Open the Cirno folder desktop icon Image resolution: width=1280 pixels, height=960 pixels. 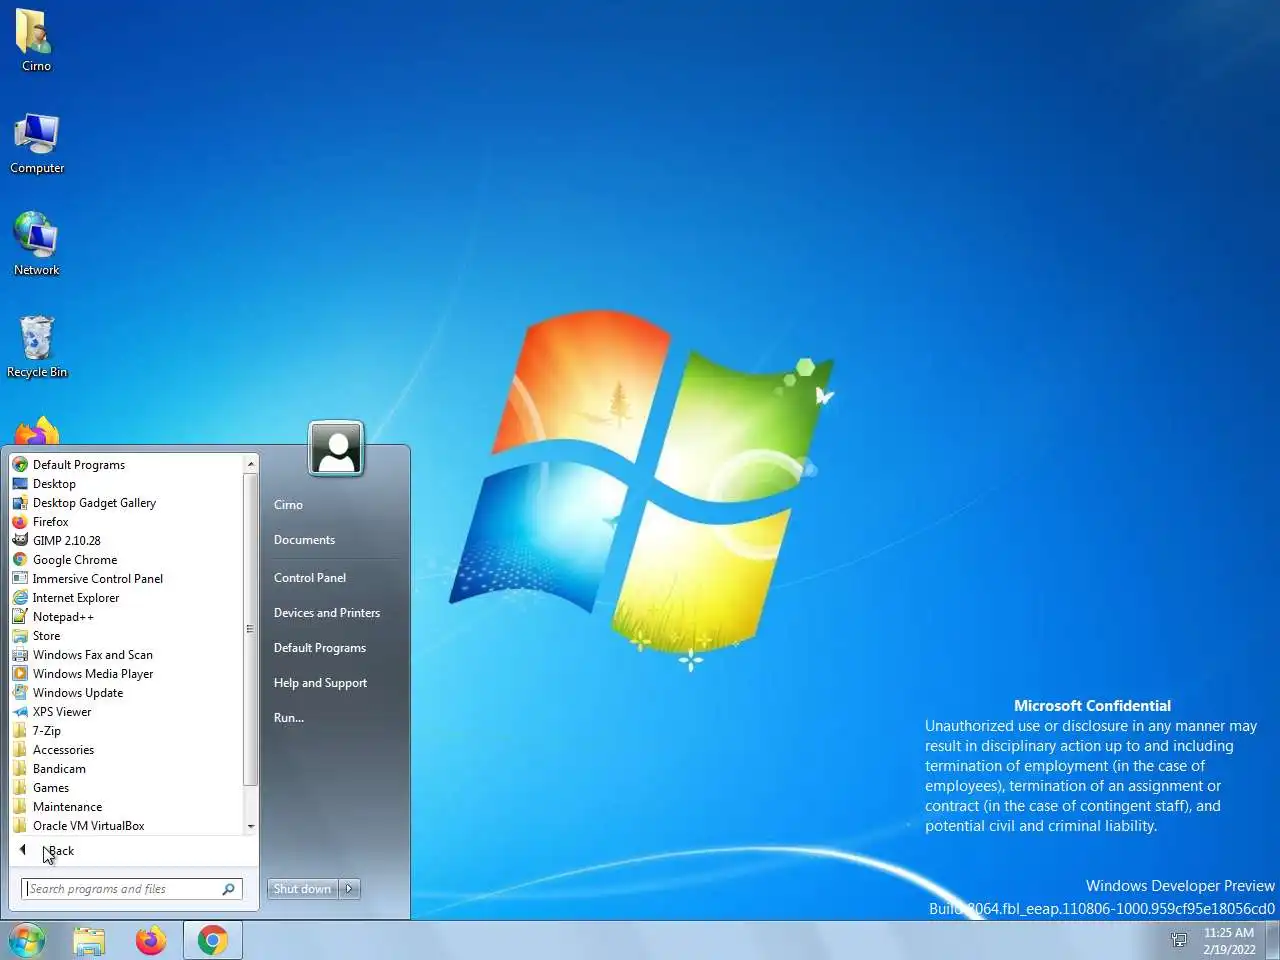(36, 40)
